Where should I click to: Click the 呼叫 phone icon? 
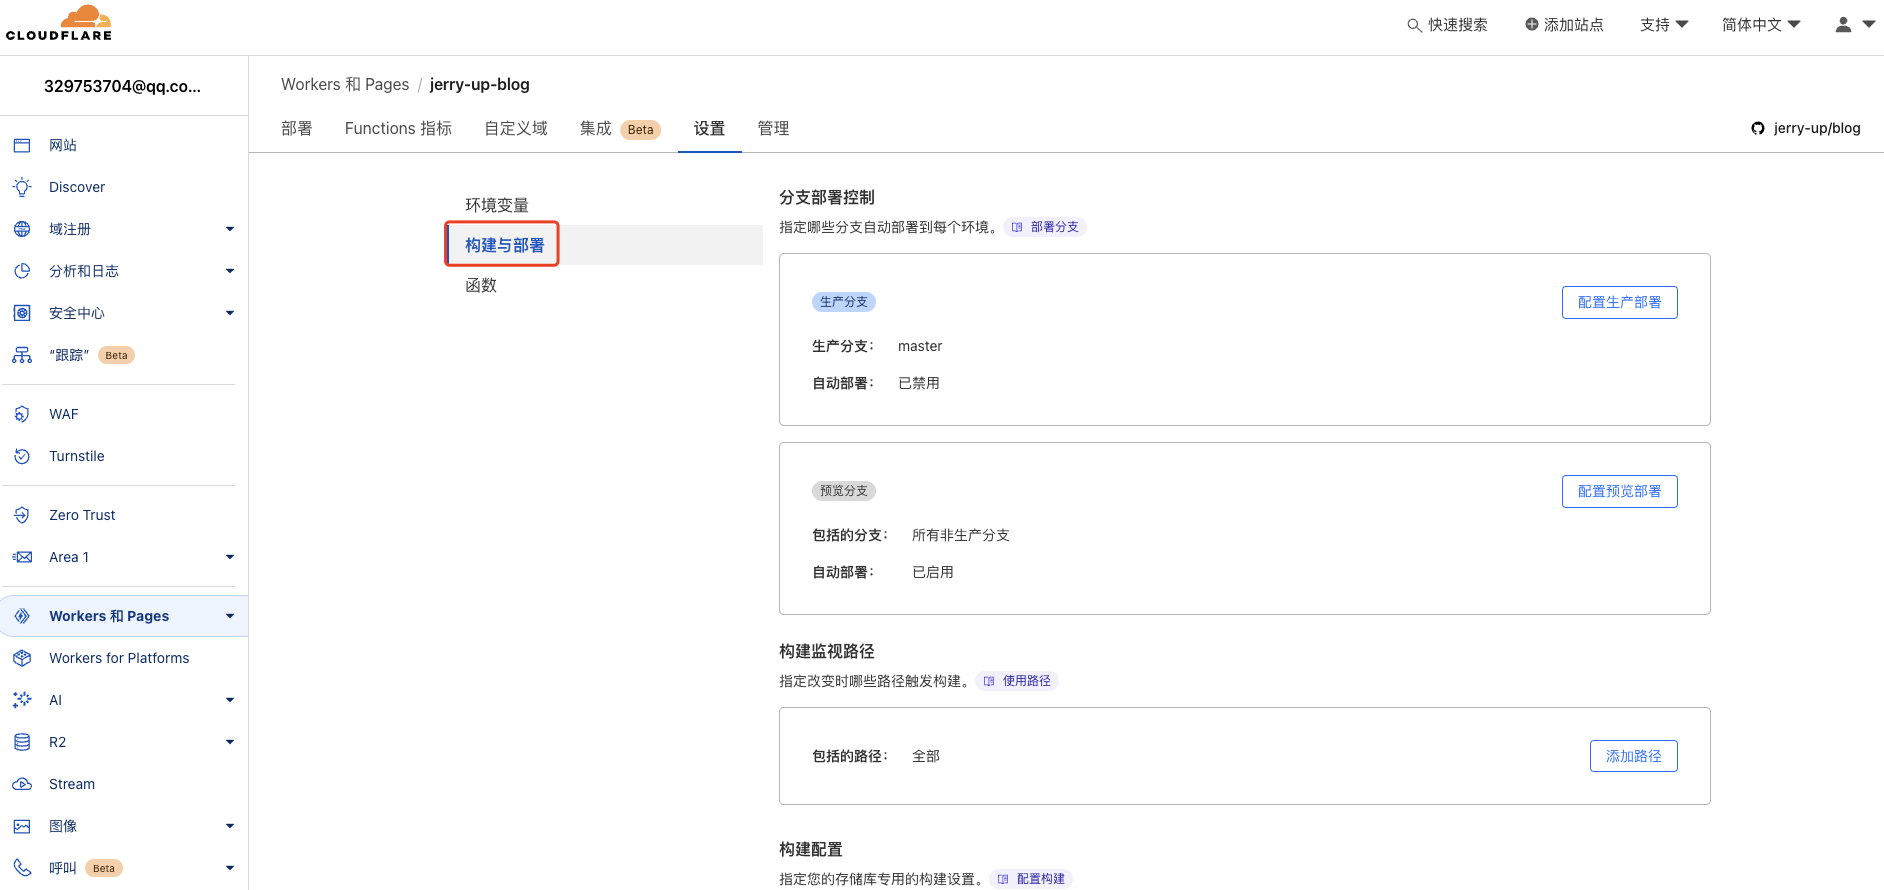22,868
